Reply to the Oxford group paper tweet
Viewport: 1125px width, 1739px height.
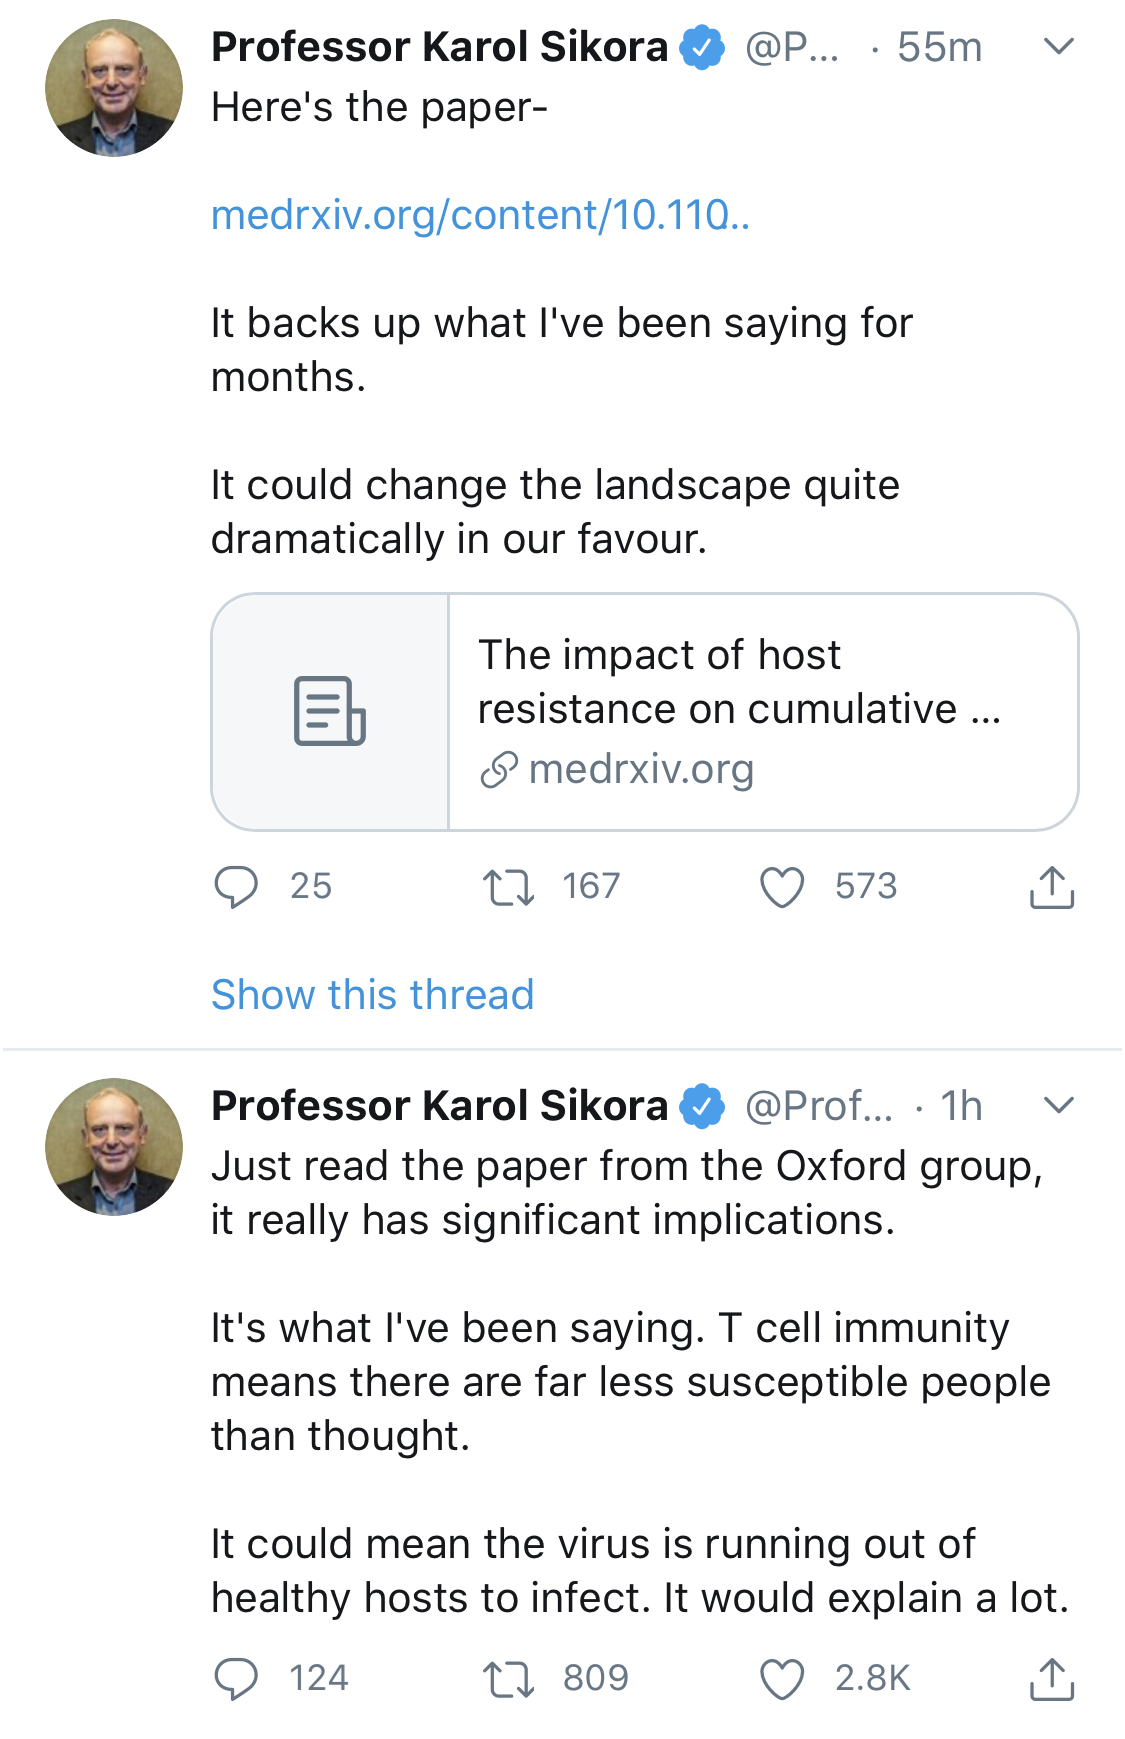237,1679
